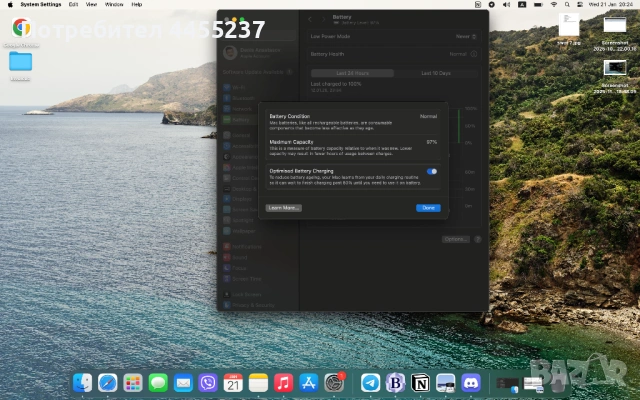Image resolution: width=640 pixels, height=400 pixels.
Task: Go back with the toolbar back chevron
Action: pos(310,19)
